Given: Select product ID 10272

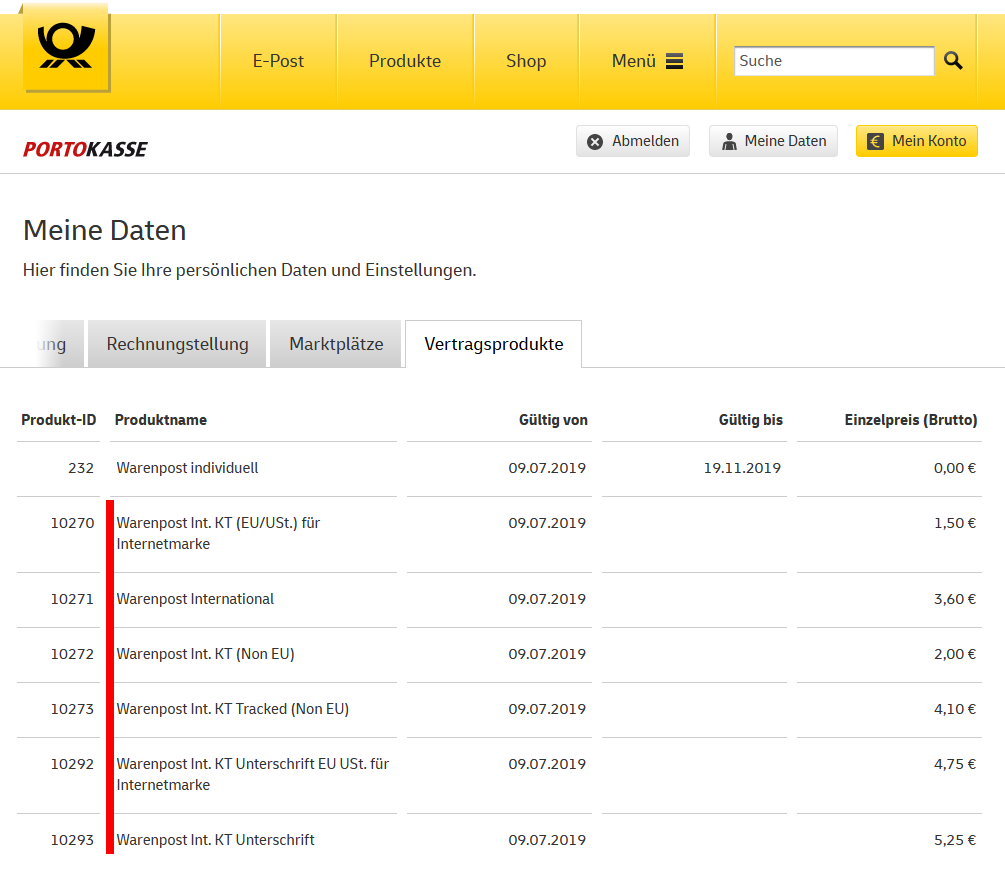Looking at the screenshot, I should [72, 654].
